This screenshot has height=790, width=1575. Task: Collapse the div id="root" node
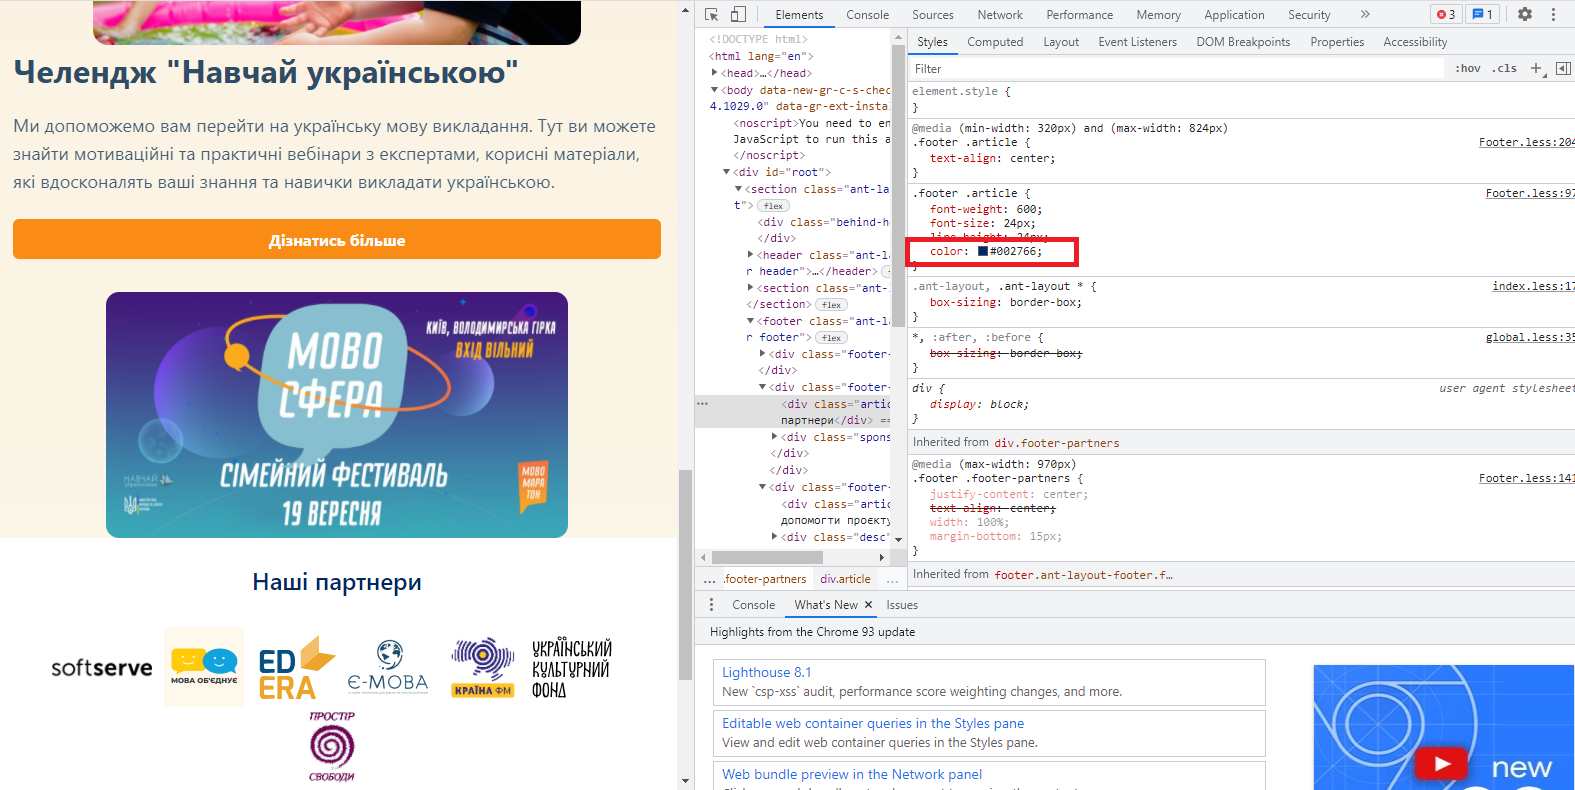point(727,172)
